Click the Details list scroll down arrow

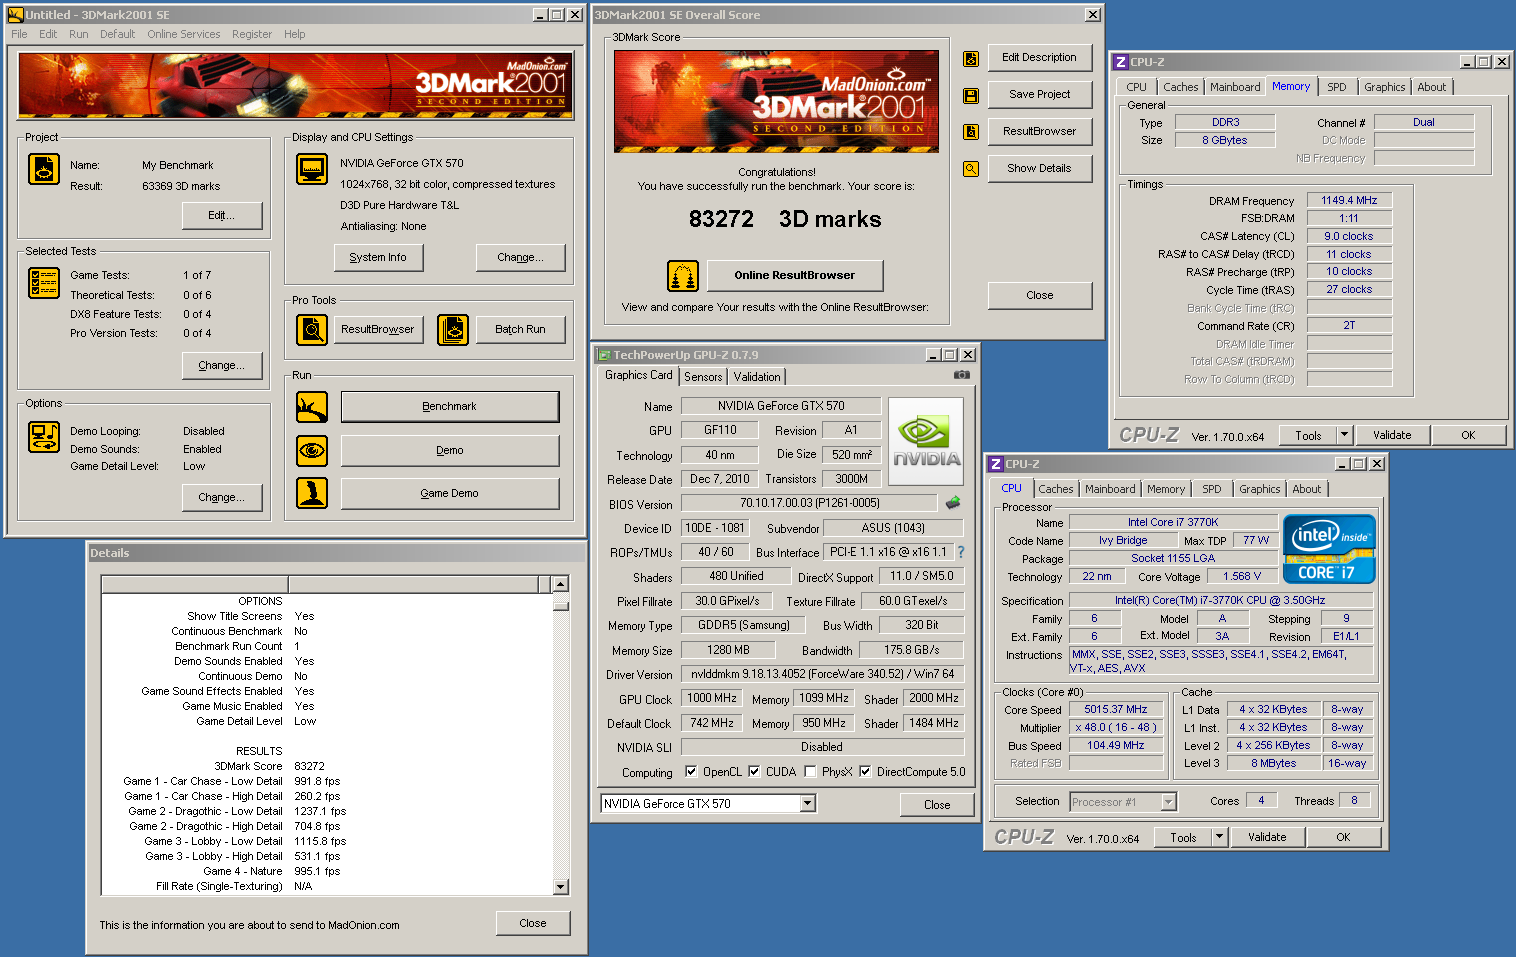pos(560,886)
